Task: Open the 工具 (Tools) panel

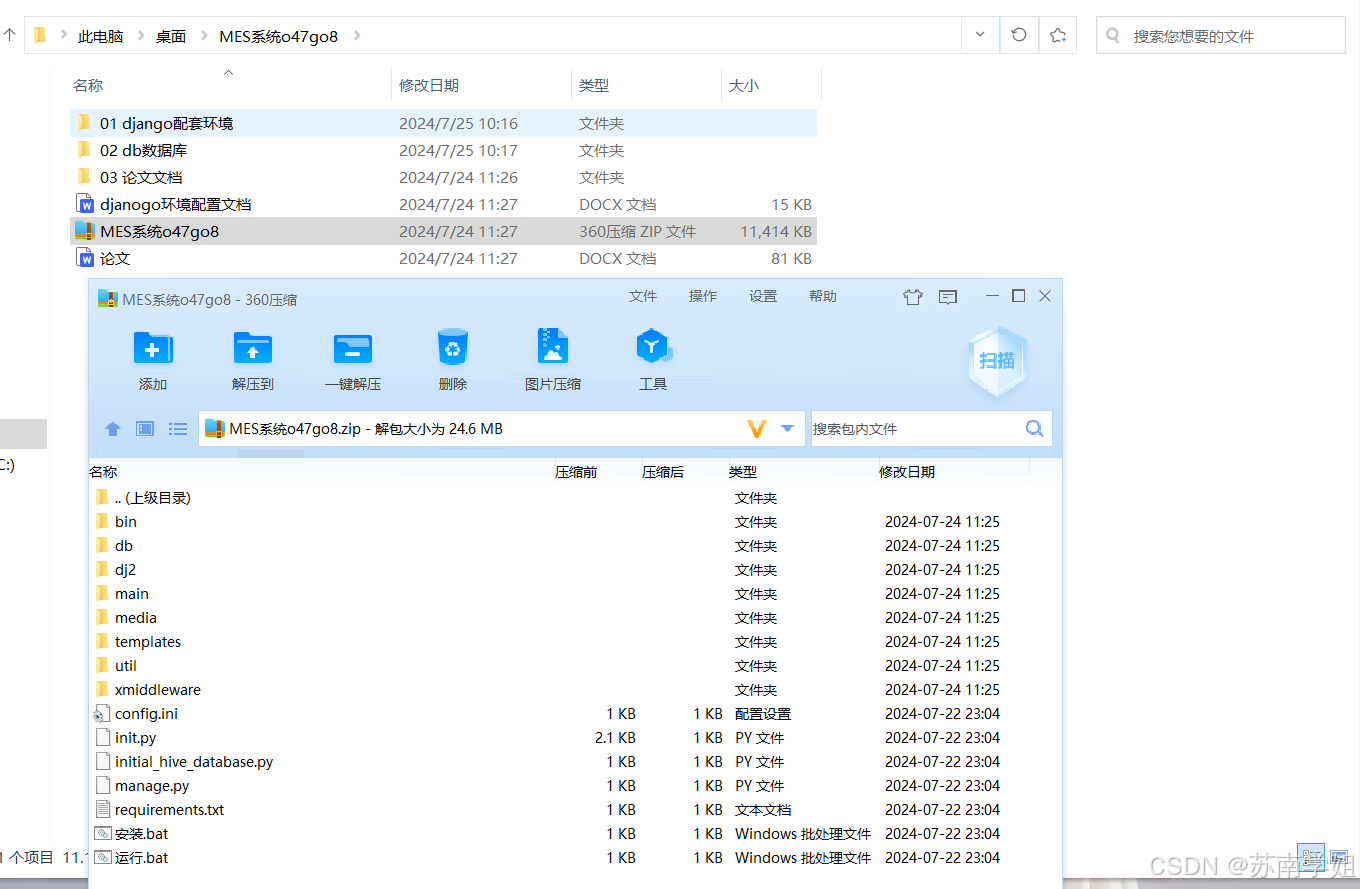Action: pyautogui.click(x=653, y=358)
